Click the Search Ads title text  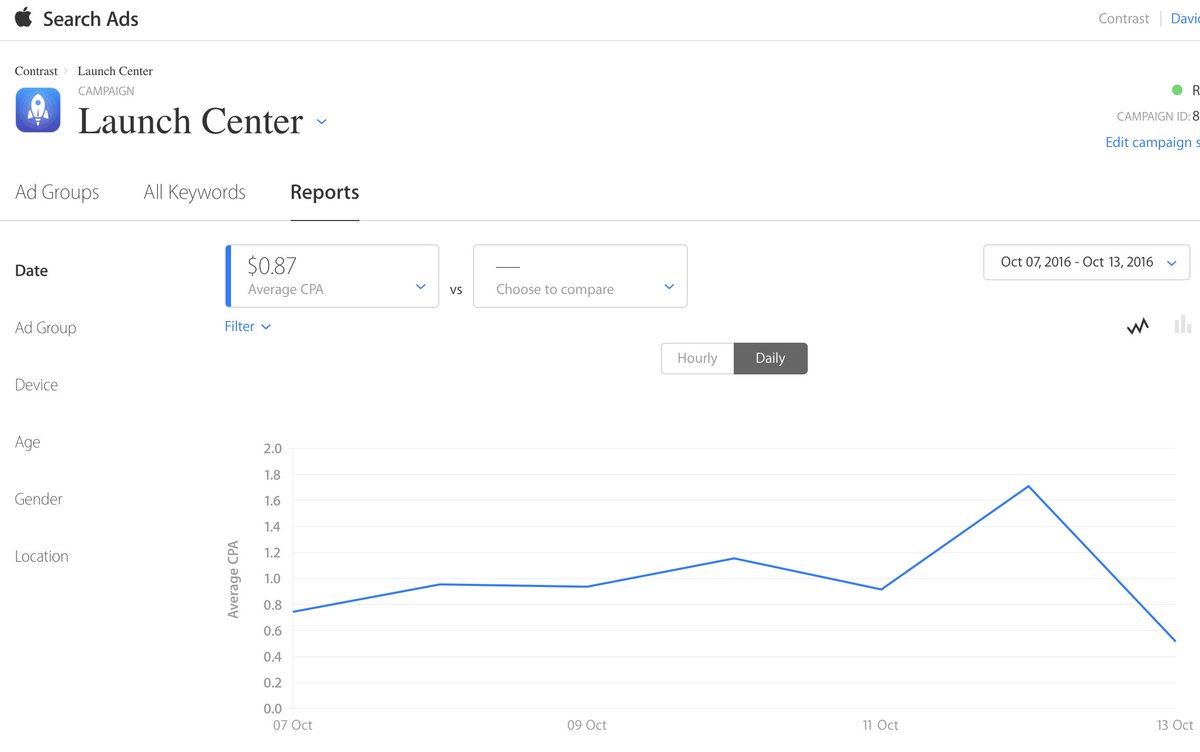pyautogui.click(x=90, y=18)
